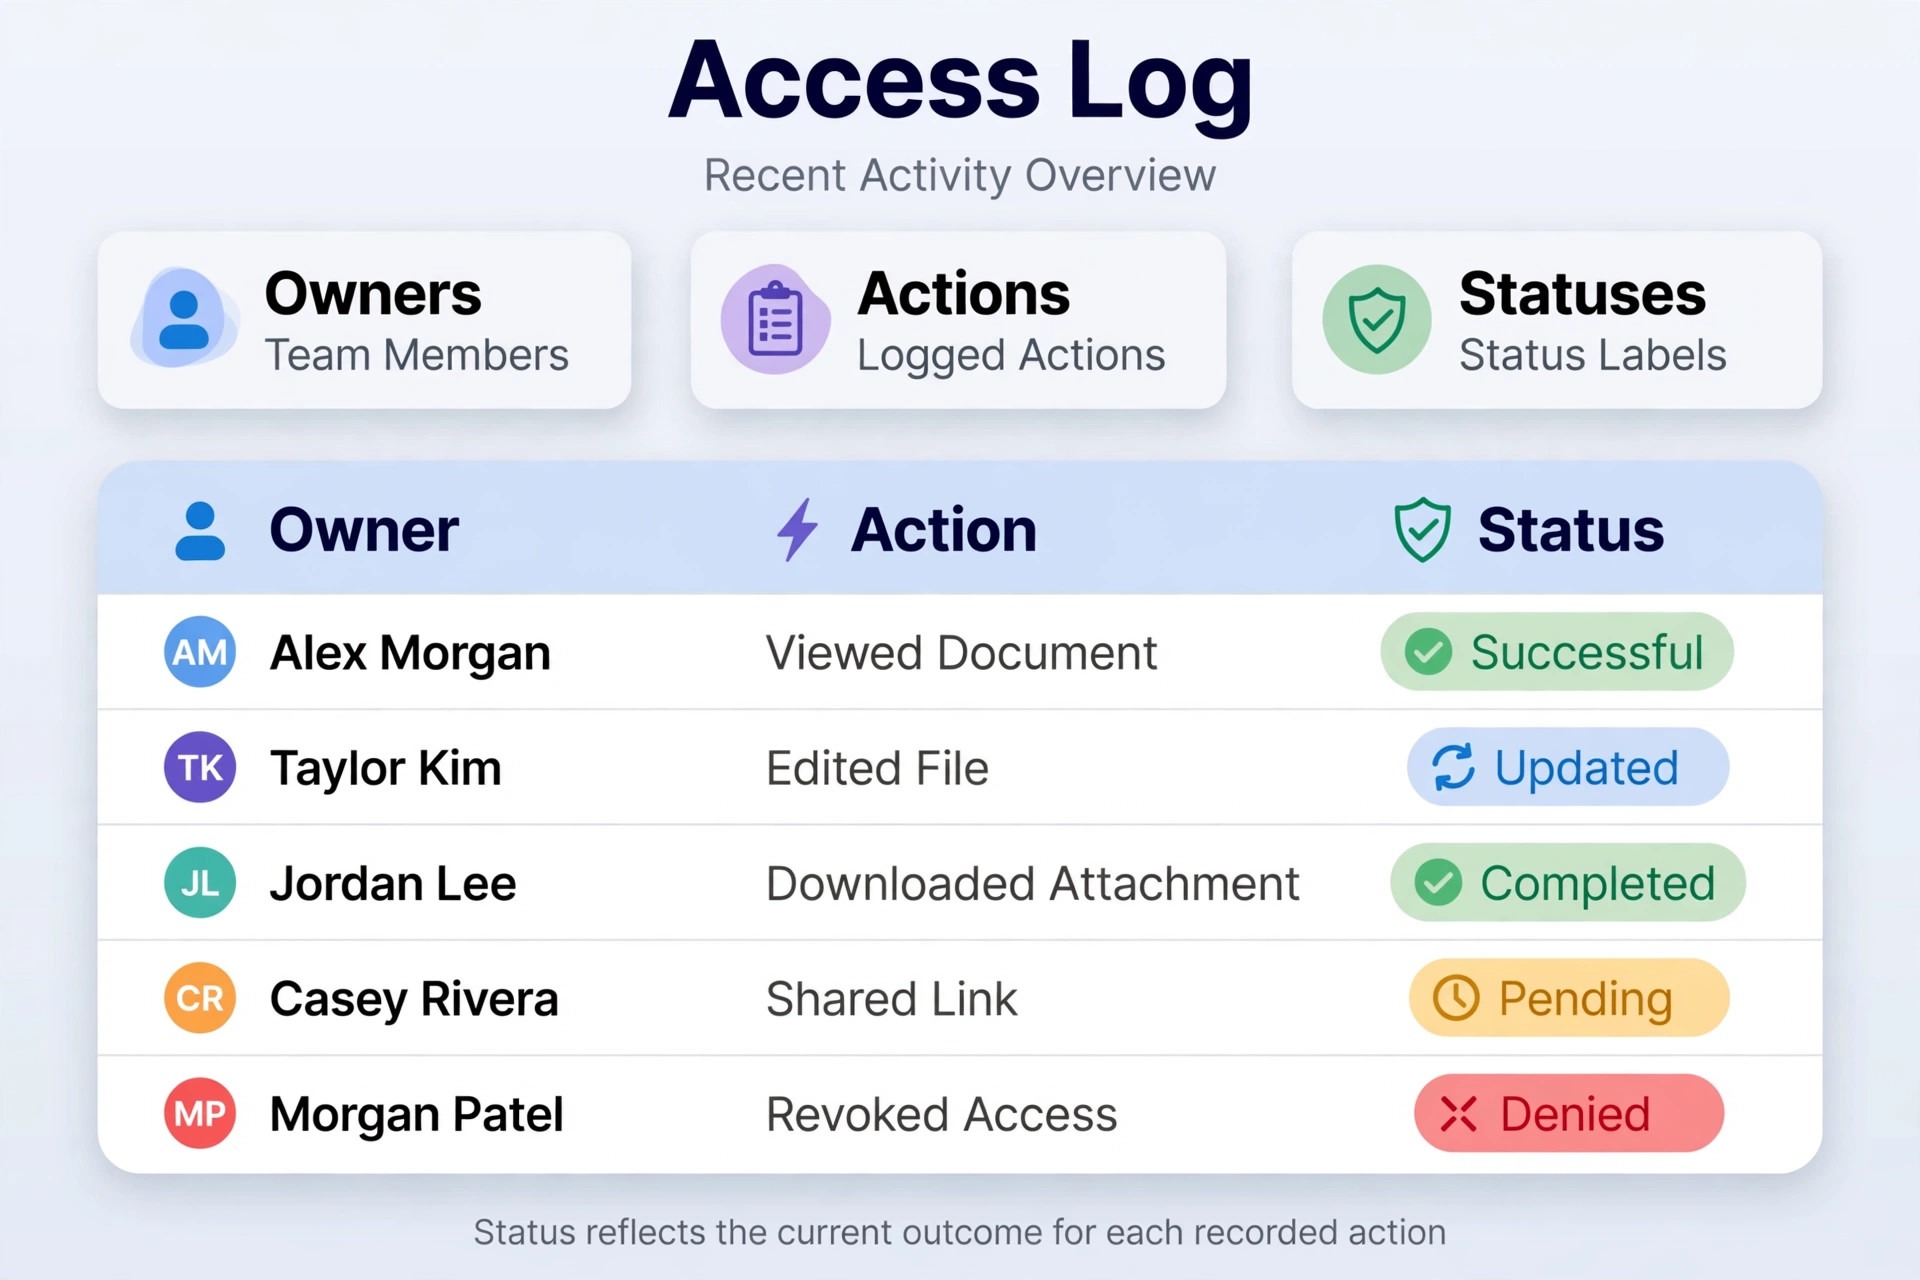Image resolution: width=1920 pixels, height=1280 pixels.
Task: Open Morgan Patel's MP avatar
Action: tap(200, 1113)
